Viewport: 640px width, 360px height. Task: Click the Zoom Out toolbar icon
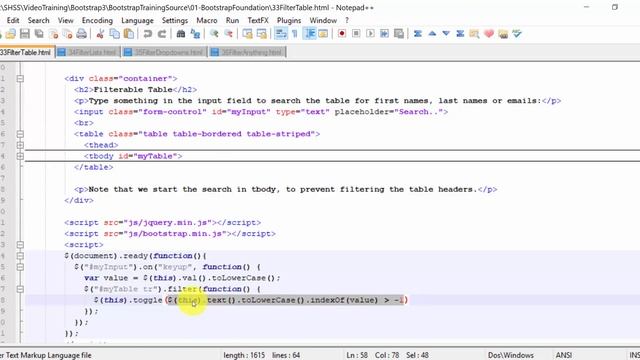(228, 34)
